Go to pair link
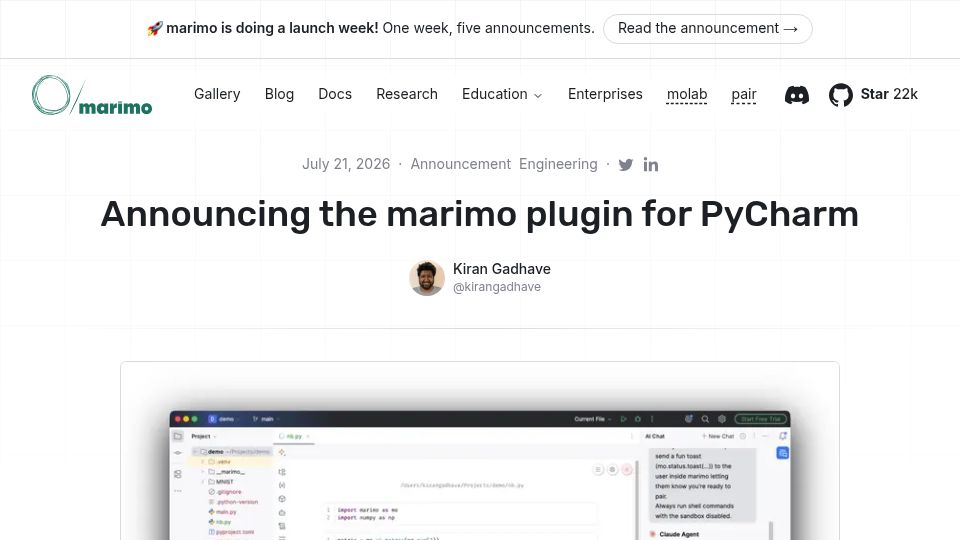 point(744,94)
